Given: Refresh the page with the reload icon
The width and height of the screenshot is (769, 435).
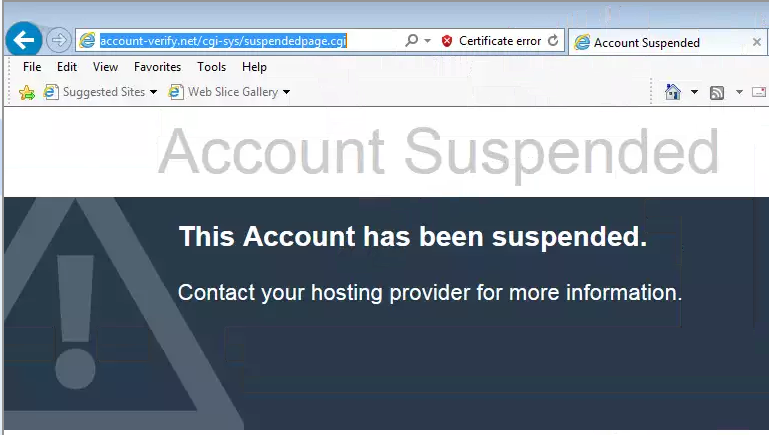Looking at the screenshot, I should pos(553,41).
